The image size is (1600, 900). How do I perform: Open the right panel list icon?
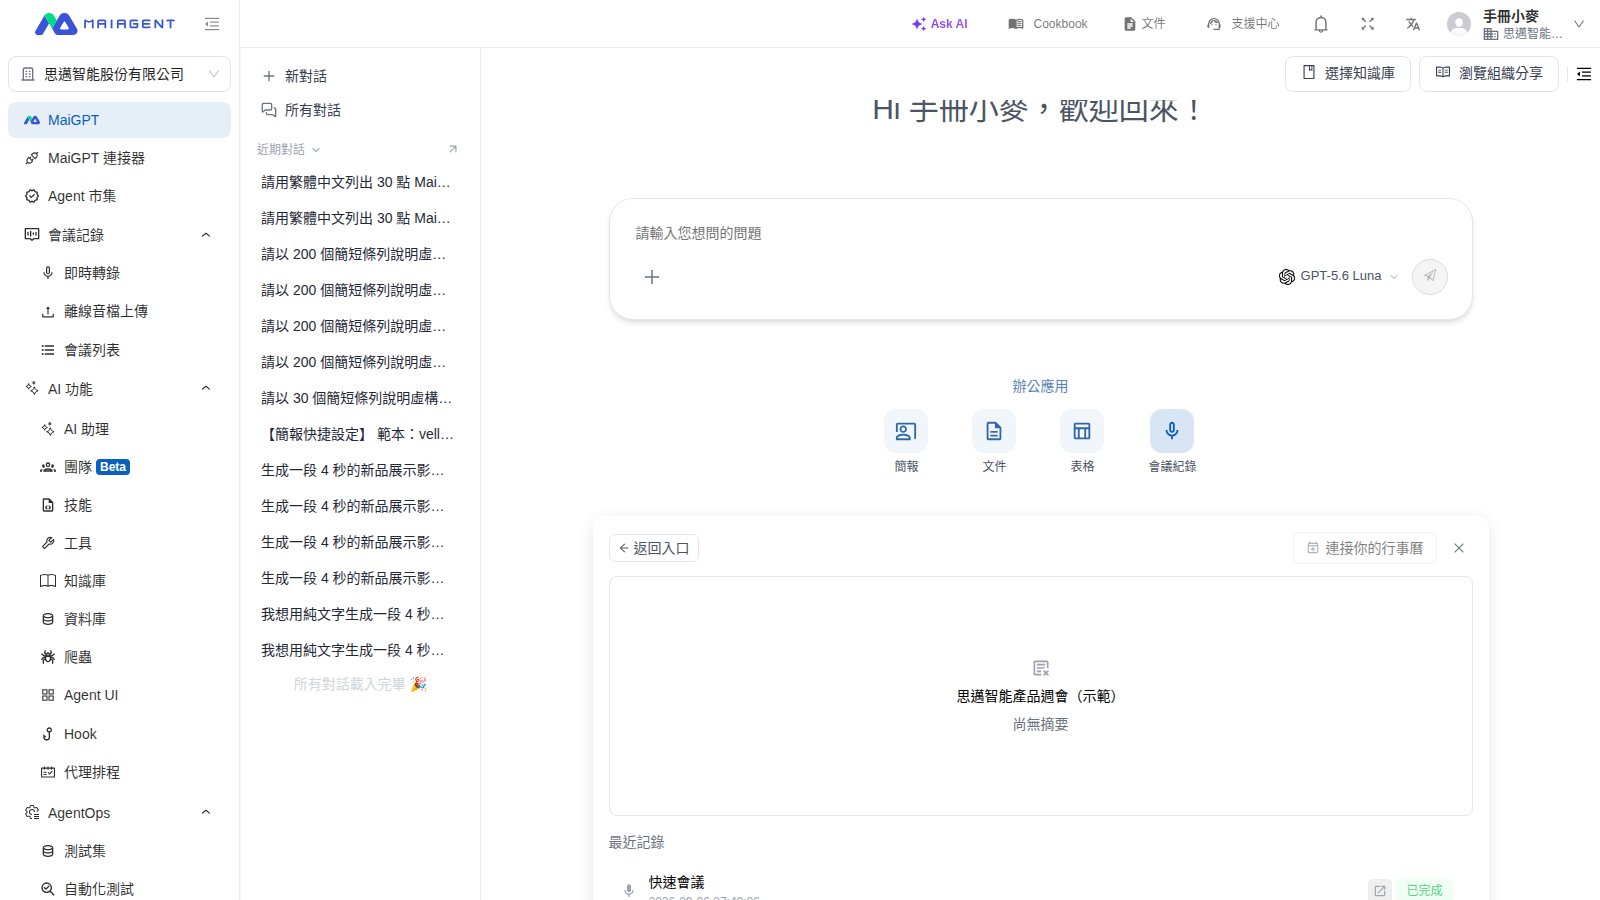[1584, 74]
